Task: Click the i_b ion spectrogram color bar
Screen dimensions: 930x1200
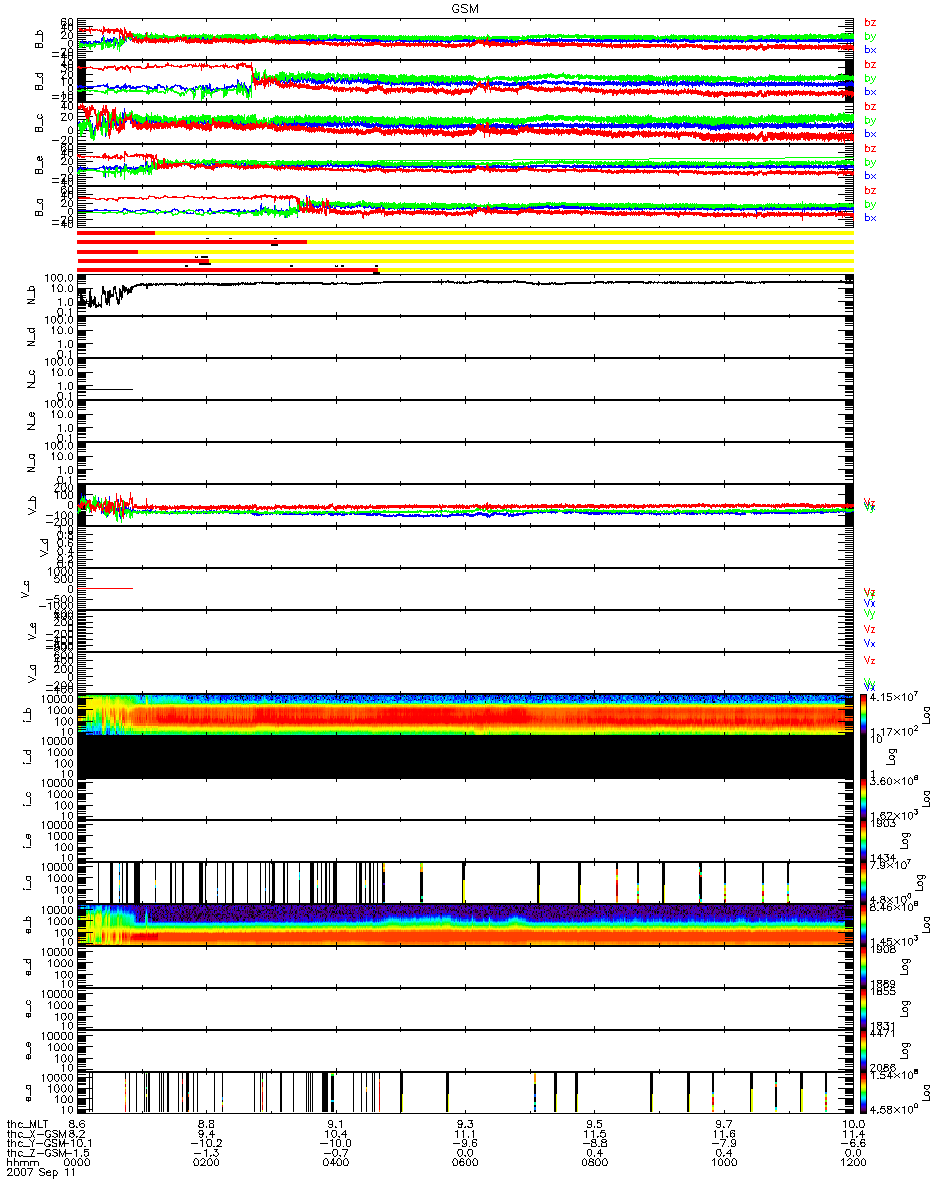Action: pyautogui.click(x=866, y=714)
